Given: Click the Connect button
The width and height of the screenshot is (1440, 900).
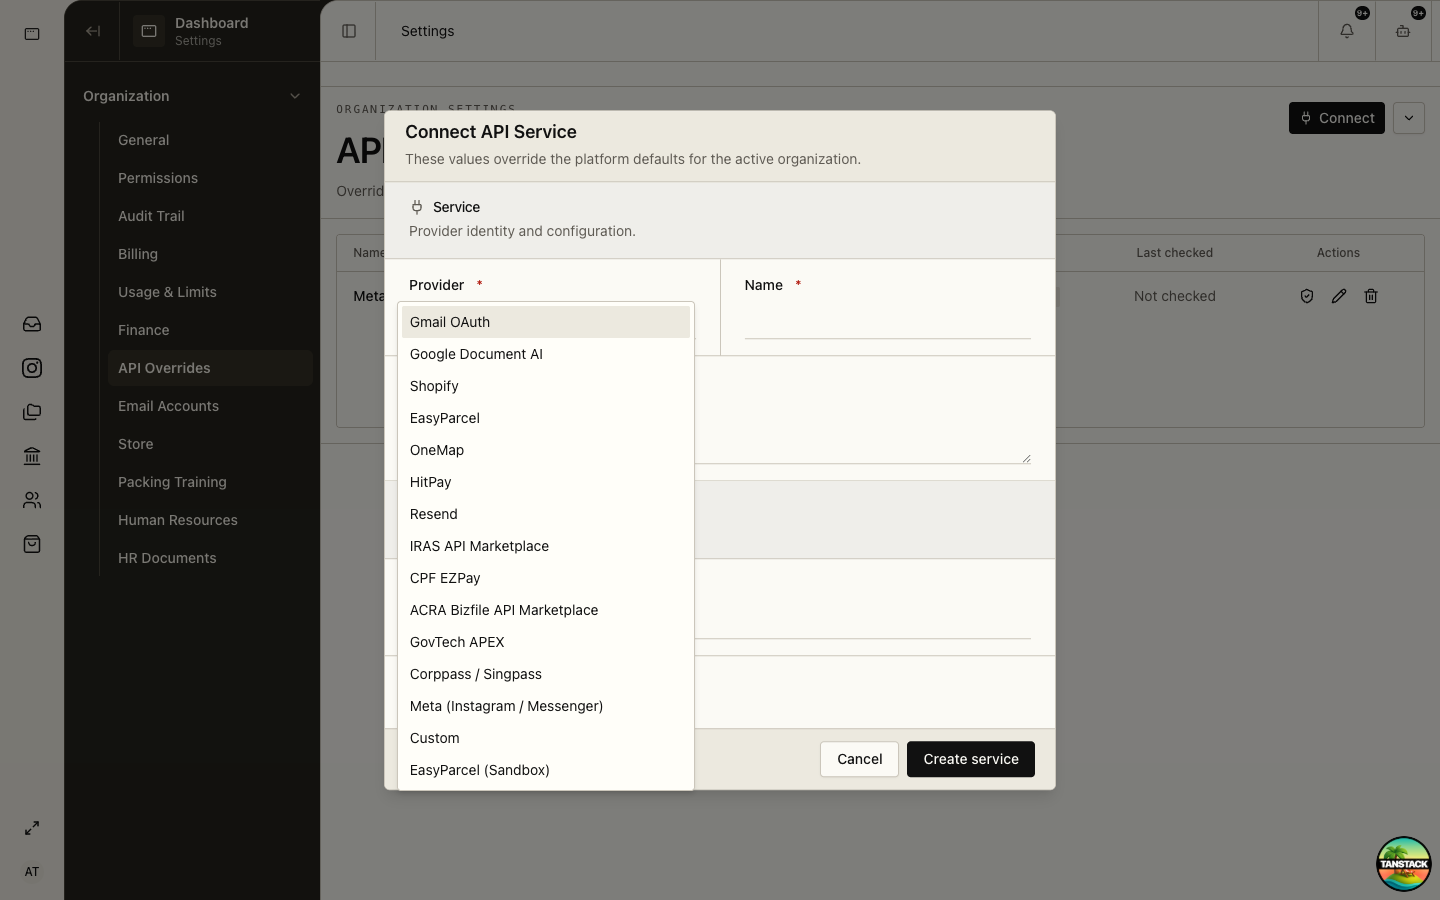Looking at the screenshot, I should (x=1337, y=118).
